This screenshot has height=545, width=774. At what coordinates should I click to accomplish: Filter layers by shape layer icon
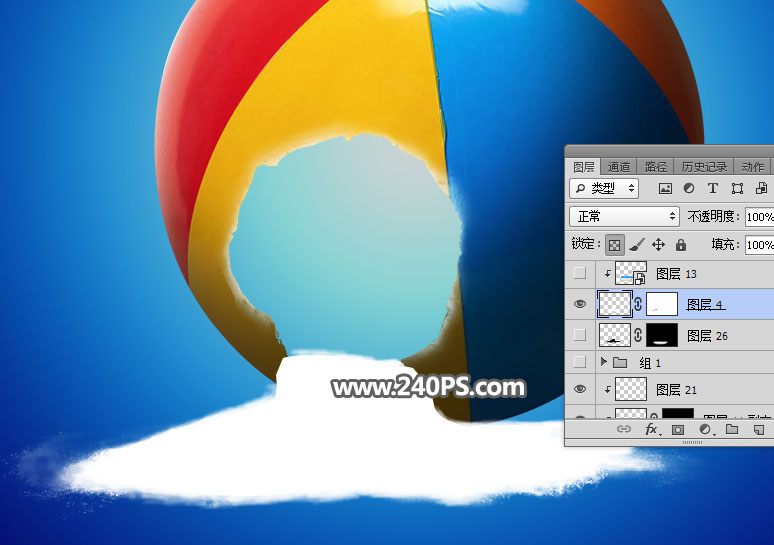click(737, 188)
